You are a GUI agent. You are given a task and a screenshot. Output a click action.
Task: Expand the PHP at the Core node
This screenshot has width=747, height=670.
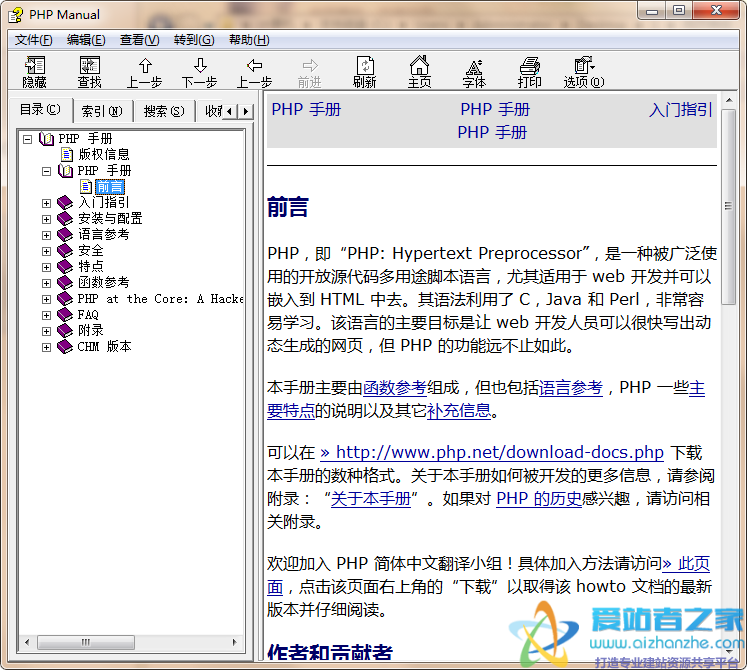pyautogui.click(x=46, y=299)
